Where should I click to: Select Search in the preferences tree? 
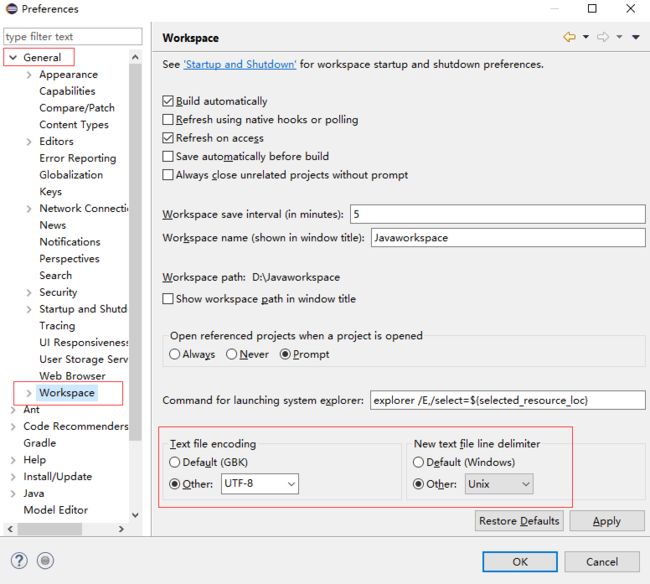pos(56,275)
